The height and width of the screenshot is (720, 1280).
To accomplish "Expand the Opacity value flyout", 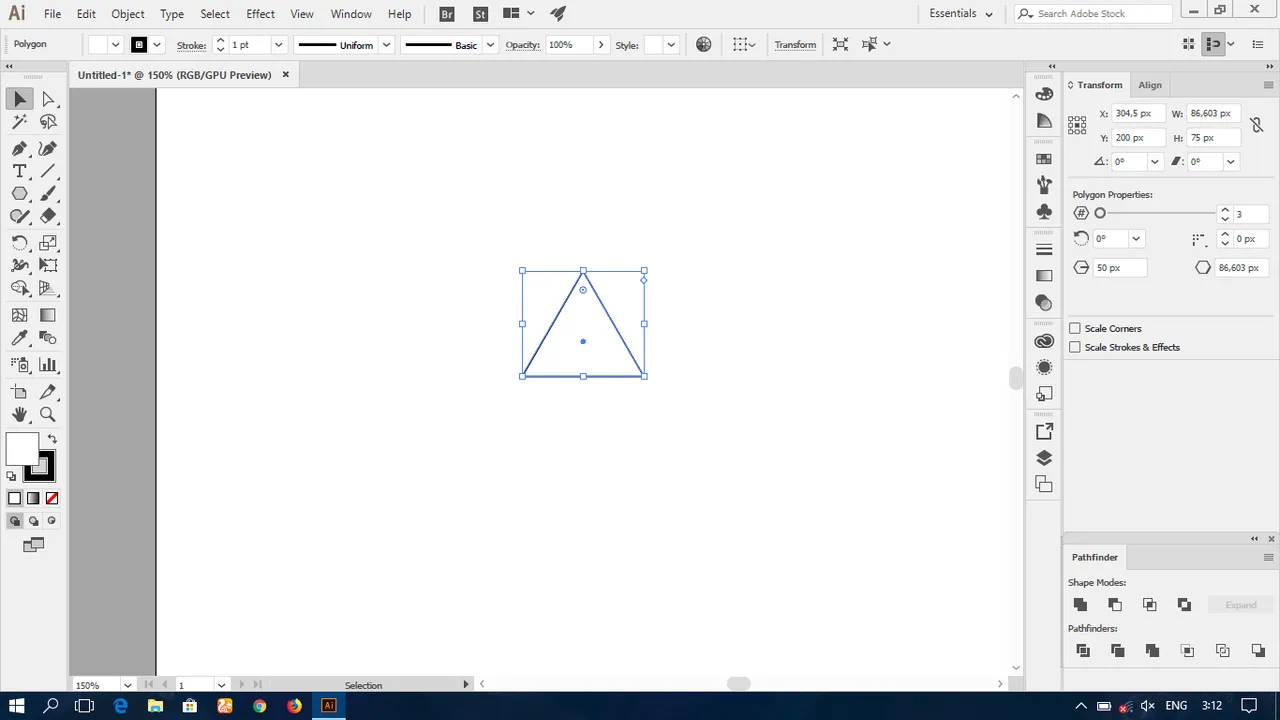I will [600, 45].
